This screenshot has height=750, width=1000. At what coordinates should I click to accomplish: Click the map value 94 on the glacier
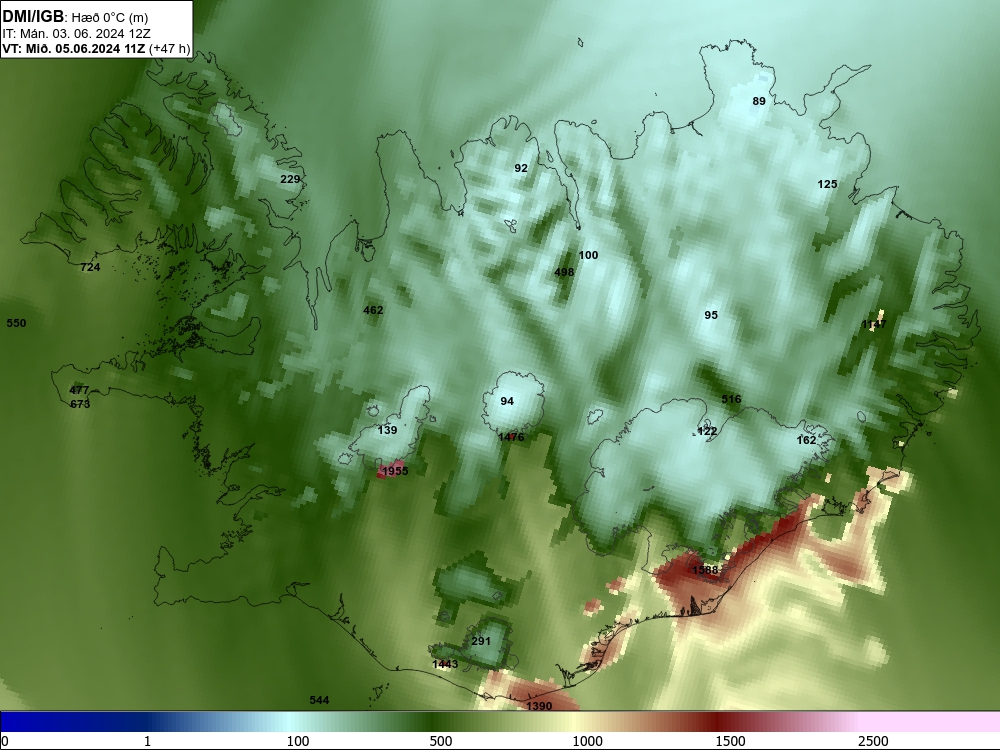pos(507,401)
